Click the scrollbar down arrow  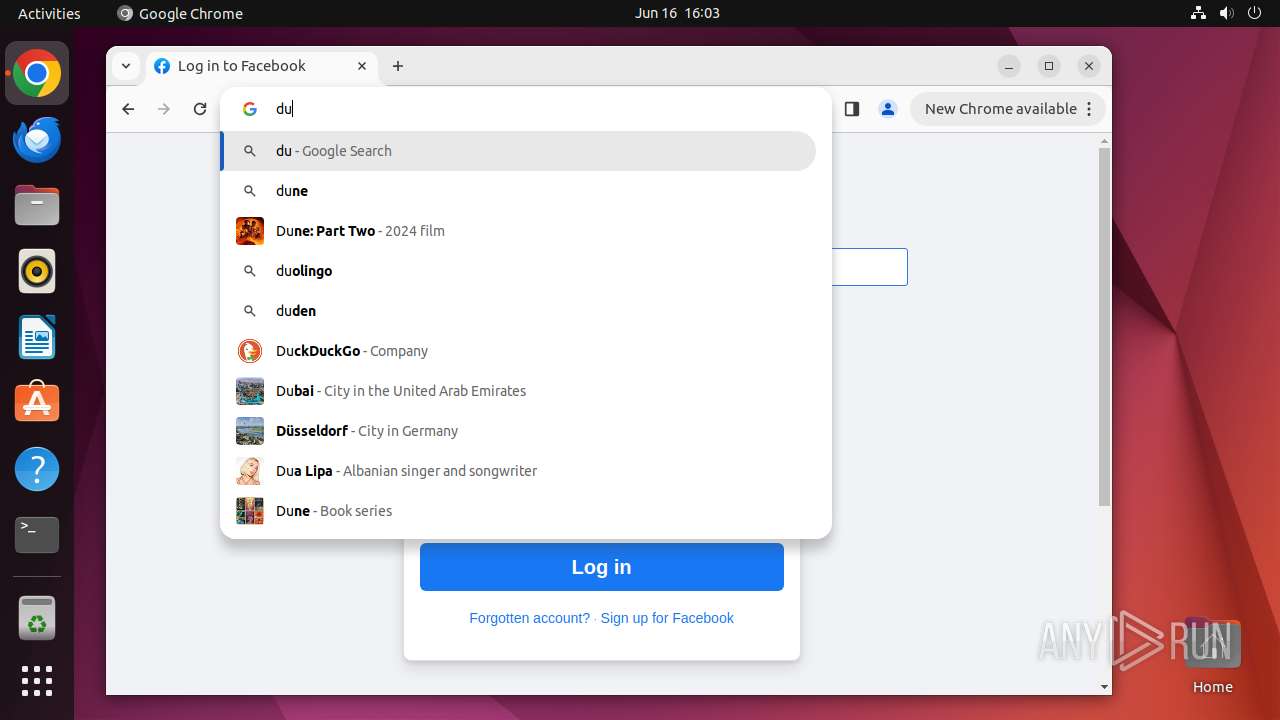(x=1104, y=687)
